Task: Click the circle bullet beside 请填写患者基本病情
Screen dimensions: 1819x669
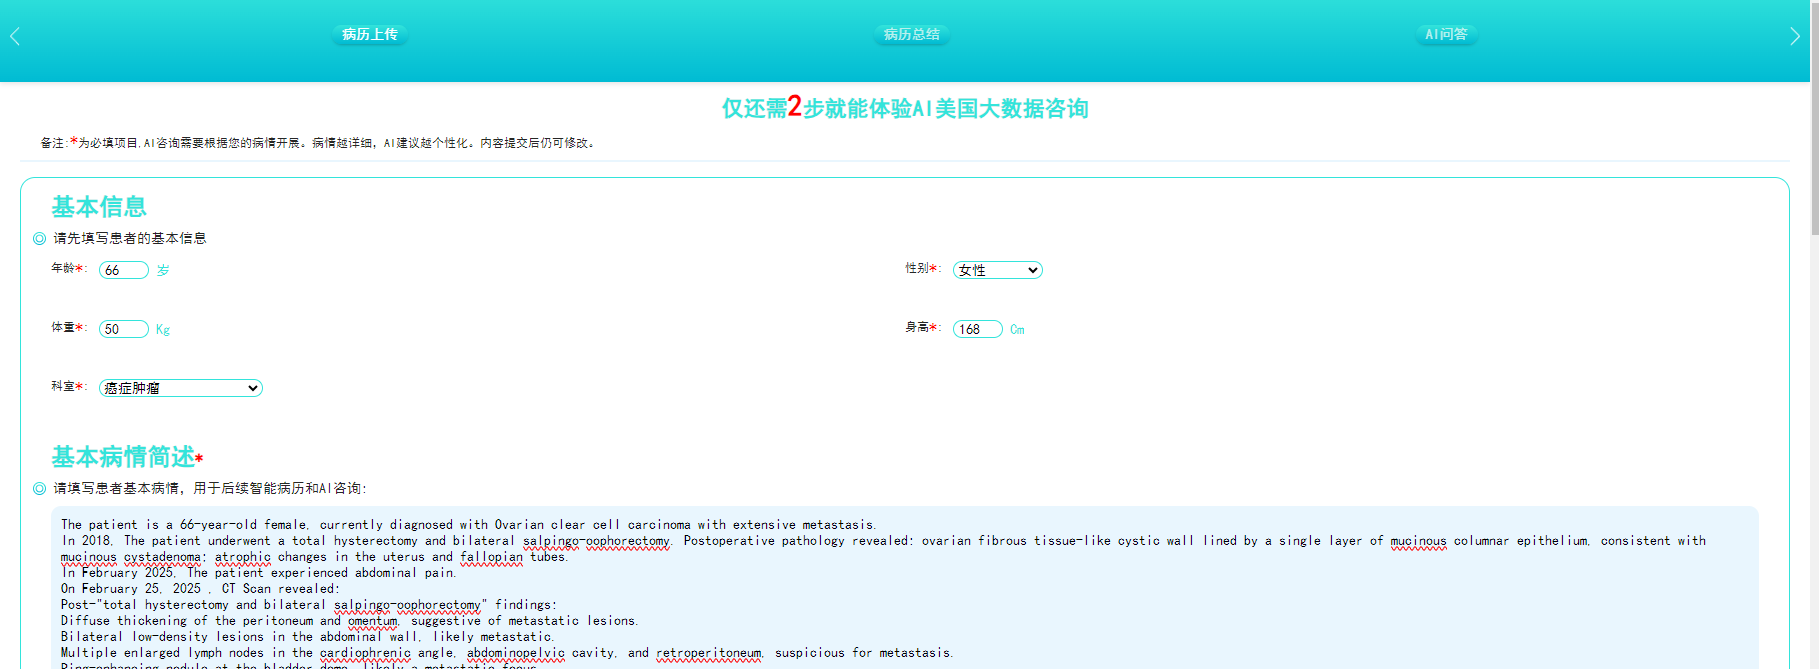Action: [x=39, y=488]
